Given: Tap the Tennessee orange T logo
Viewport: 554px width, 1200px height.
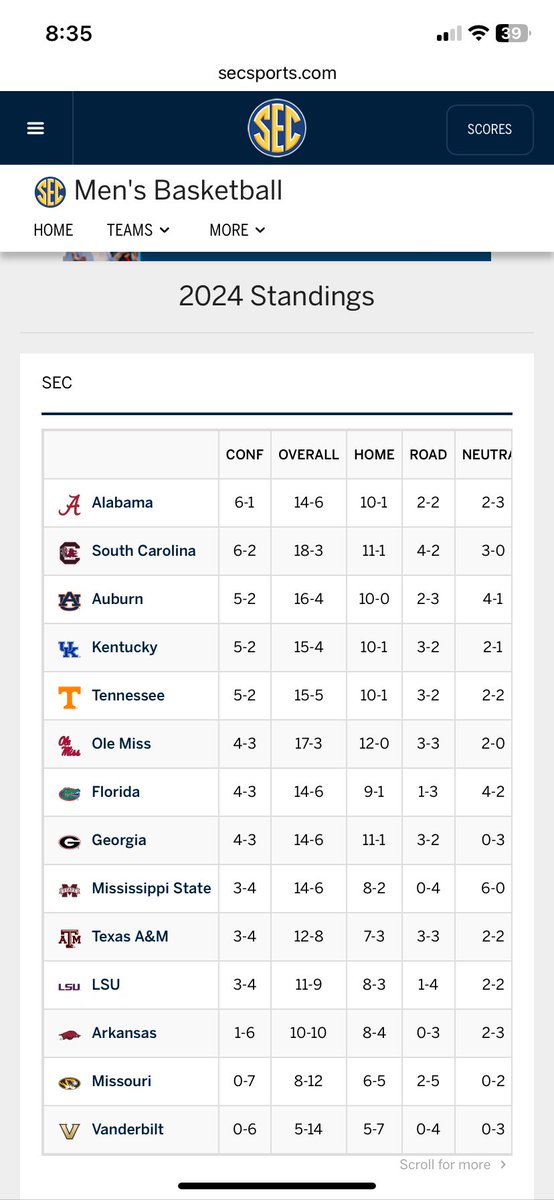Looking at the screenshot, I should (69, 696).
